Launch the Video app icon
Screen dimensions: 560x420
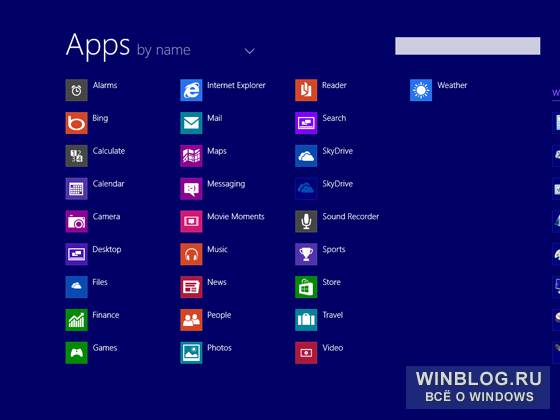tap(306, 352)
